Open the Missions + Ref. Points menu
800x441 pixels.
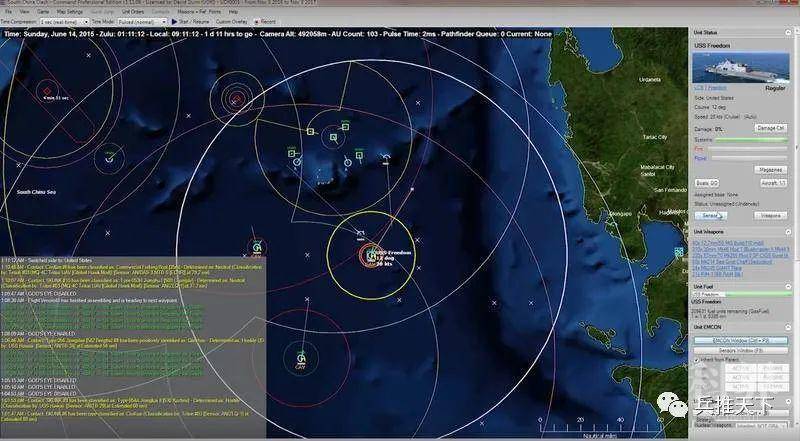pos(199,11)
